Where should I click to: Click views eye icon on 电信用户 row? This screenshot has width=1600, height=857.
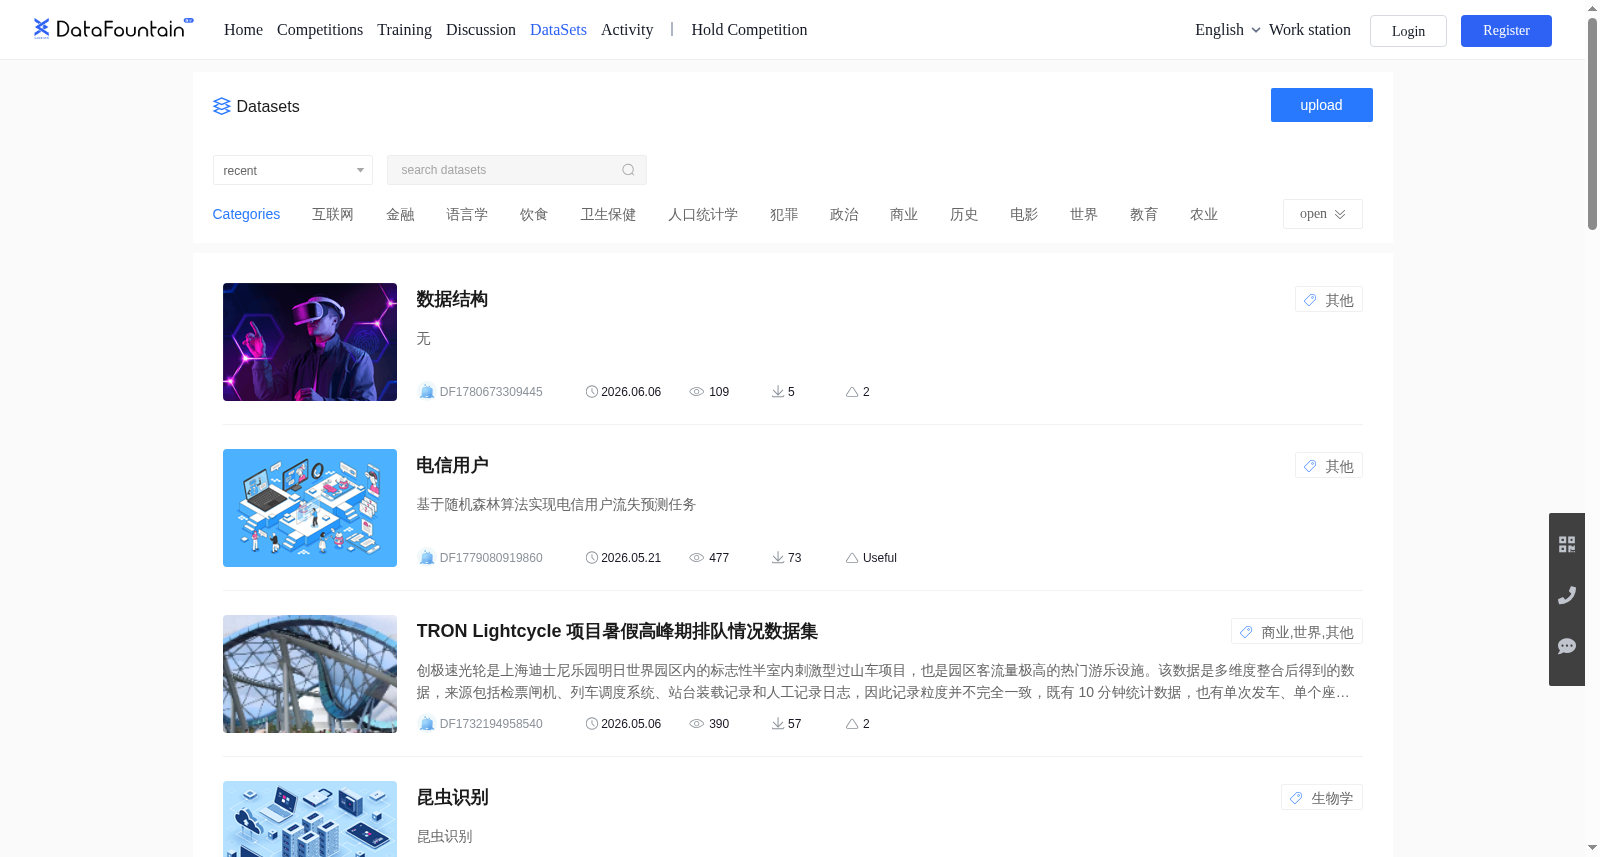click(x=697, y=558)
